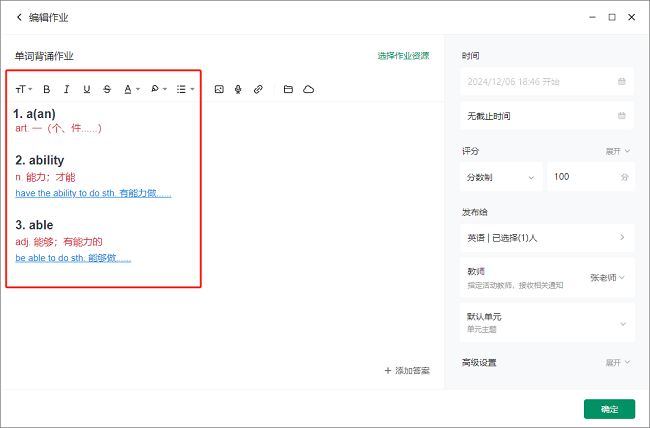Click the 无截止时间 deadline field
Image resolution: width=650 pixels, height=428 pixels.
[x=546, y=116]
